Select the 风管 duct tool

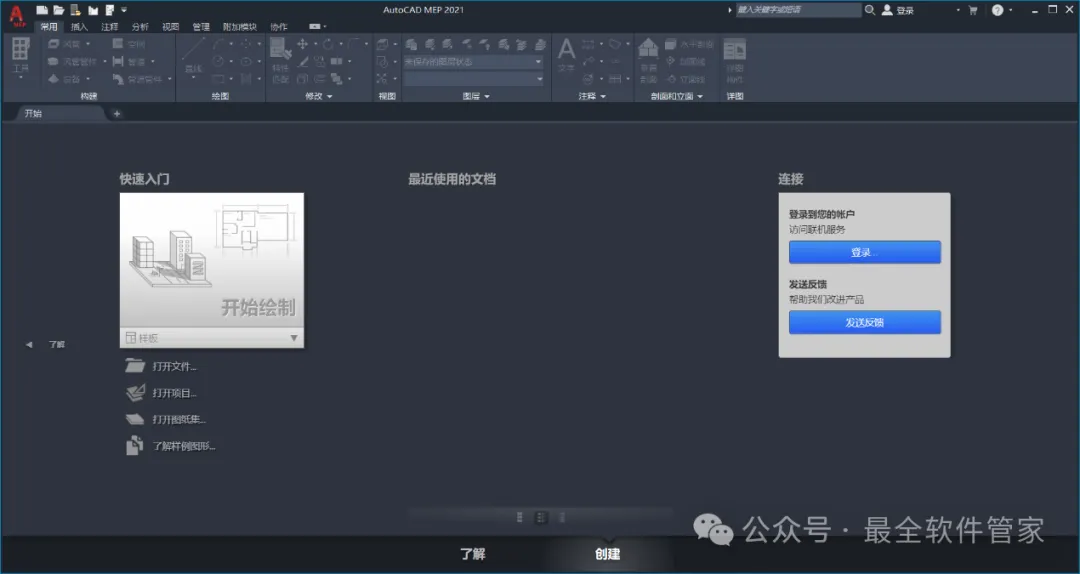(x=66, y=44)
